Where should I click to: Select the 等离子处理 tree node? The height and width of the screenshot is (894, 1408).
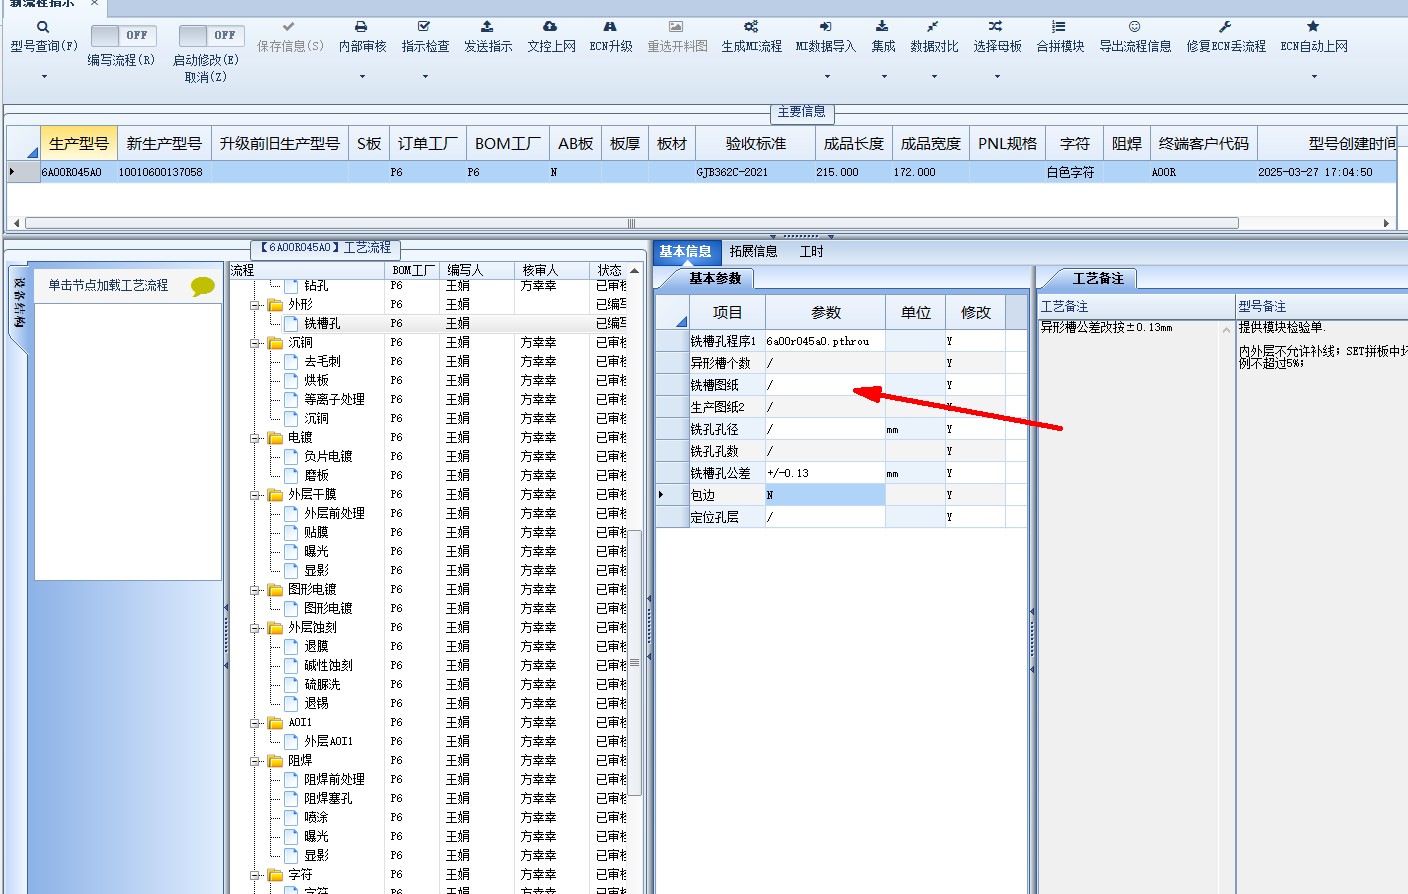click(334, 400)
